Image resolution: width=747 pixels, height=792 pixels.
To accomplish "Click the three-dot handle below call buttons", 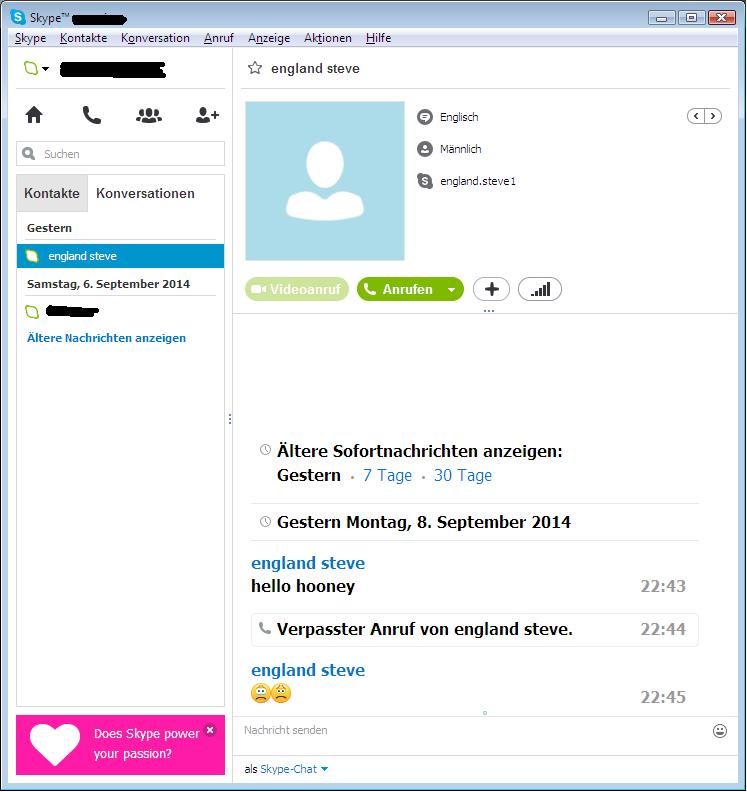I will (488, 311).
